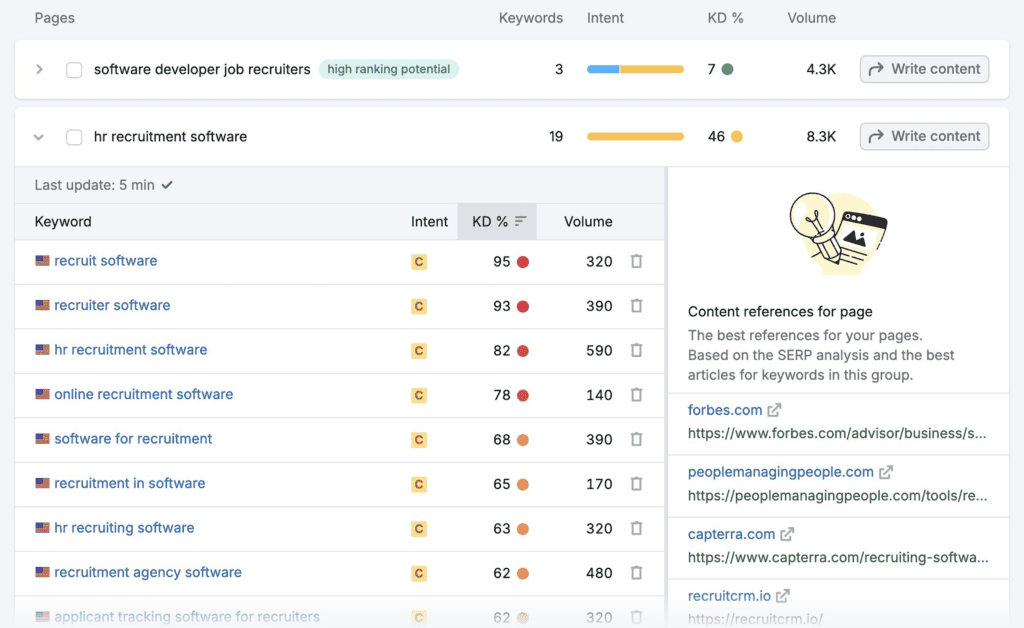Viewport: 1024px width, 628px height.
Task: Check the 'software developer job recruiters' checkbox
Action: 74,70
